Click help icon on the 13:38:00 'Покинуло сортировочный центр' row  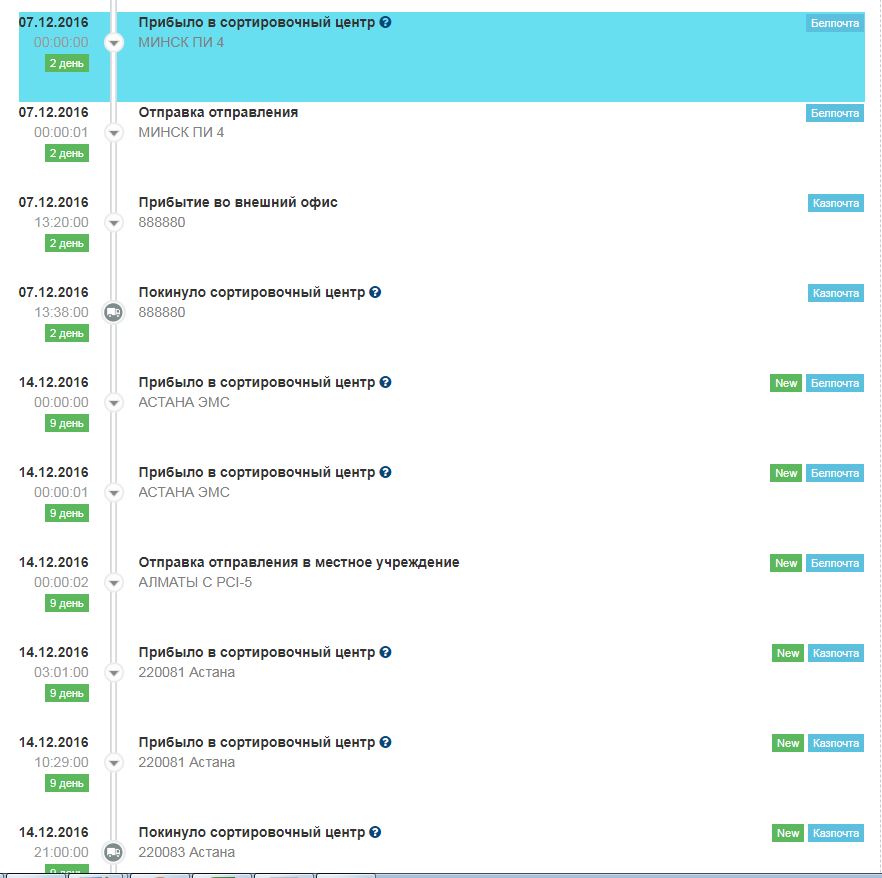coord(375,292)
